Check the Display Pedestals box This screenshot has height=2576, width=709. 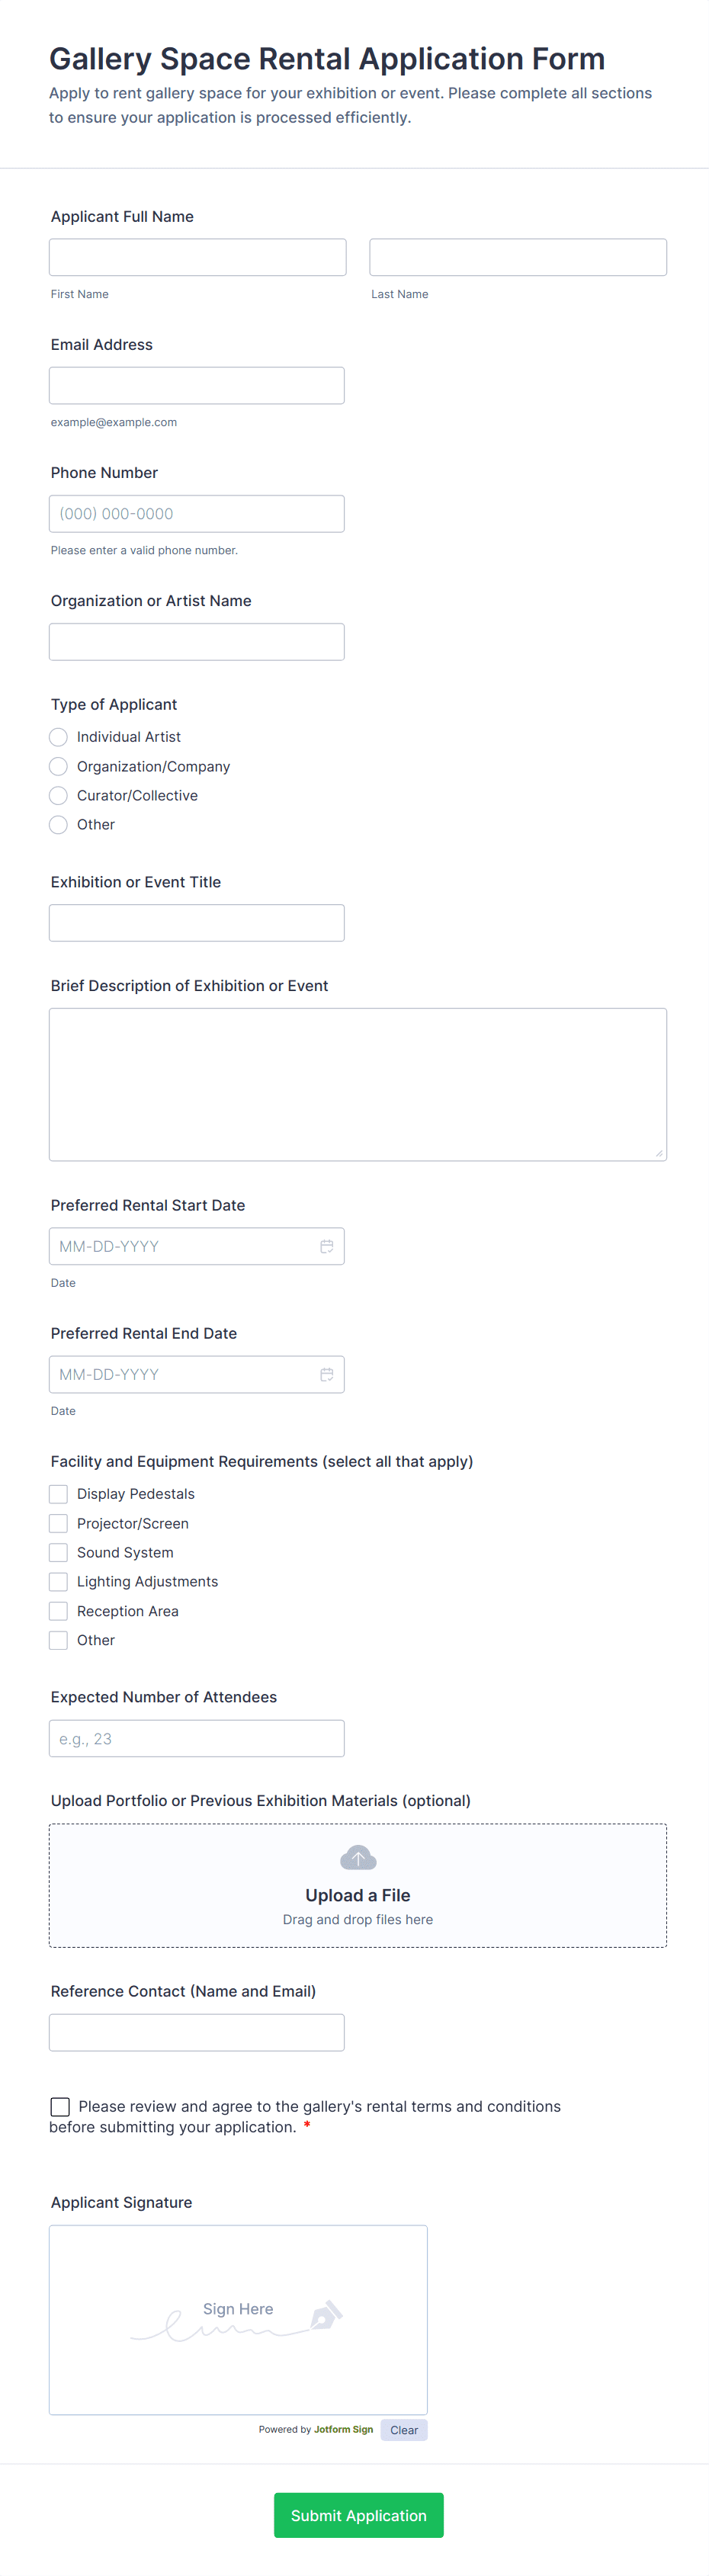tap(59, 1494)
